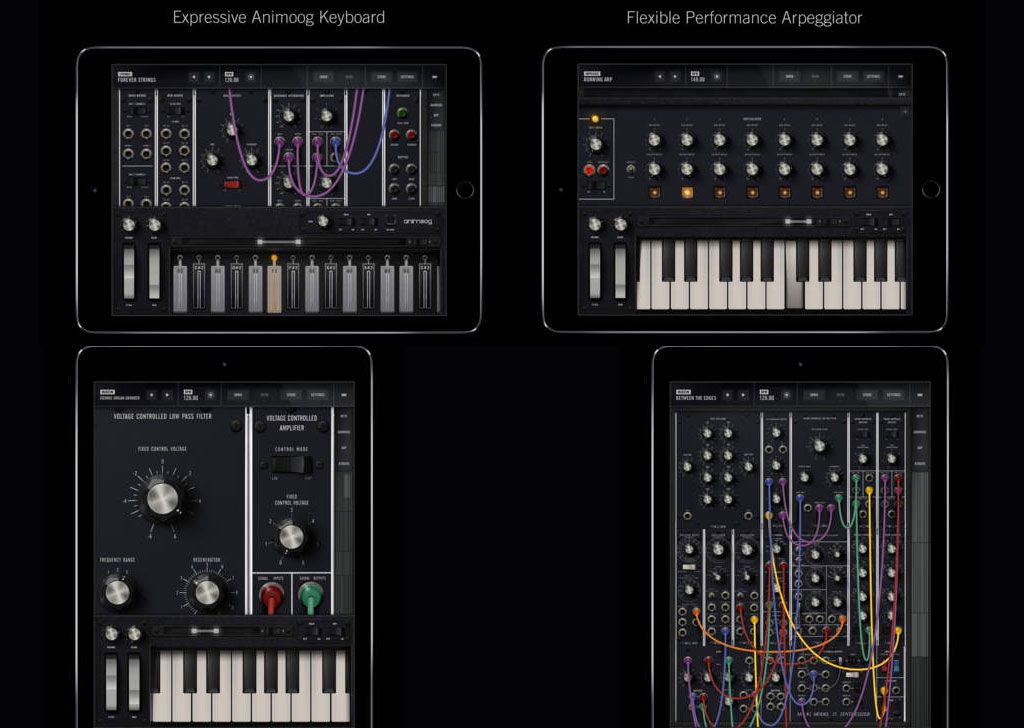Open Settings in the Running Arp screen

pos(873,77)
